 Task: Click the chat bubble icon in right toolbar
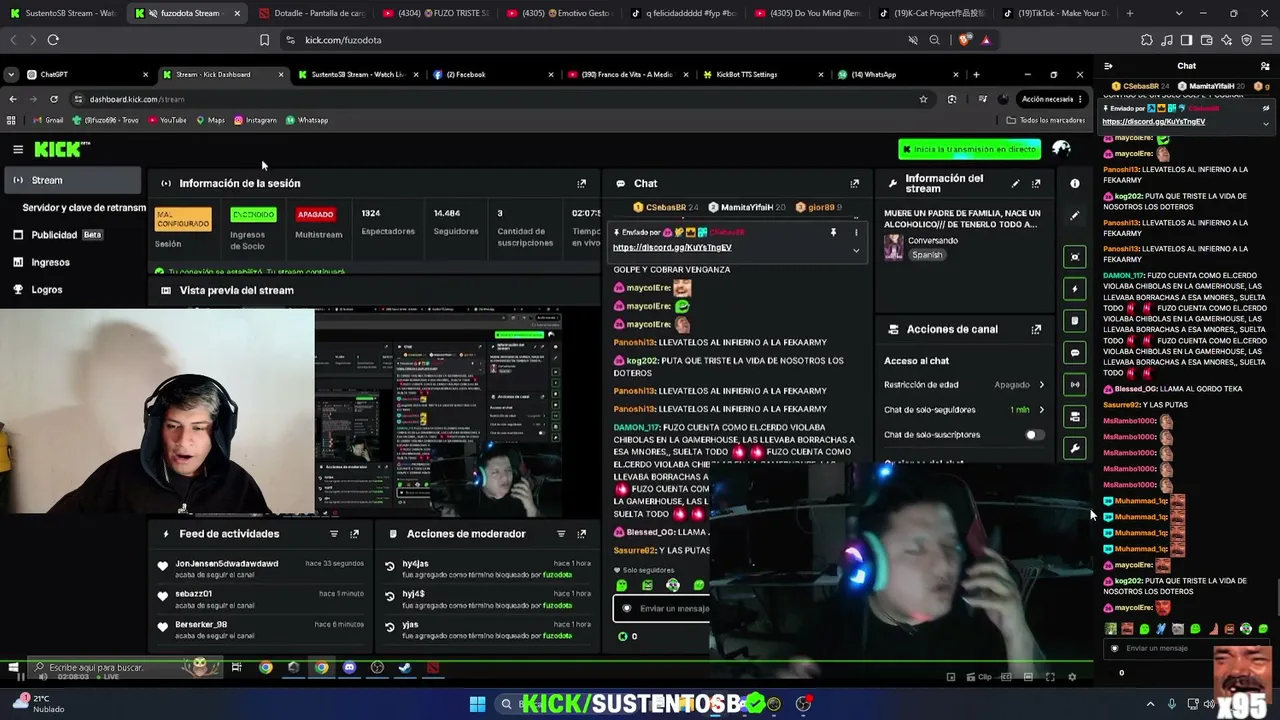1075,353
